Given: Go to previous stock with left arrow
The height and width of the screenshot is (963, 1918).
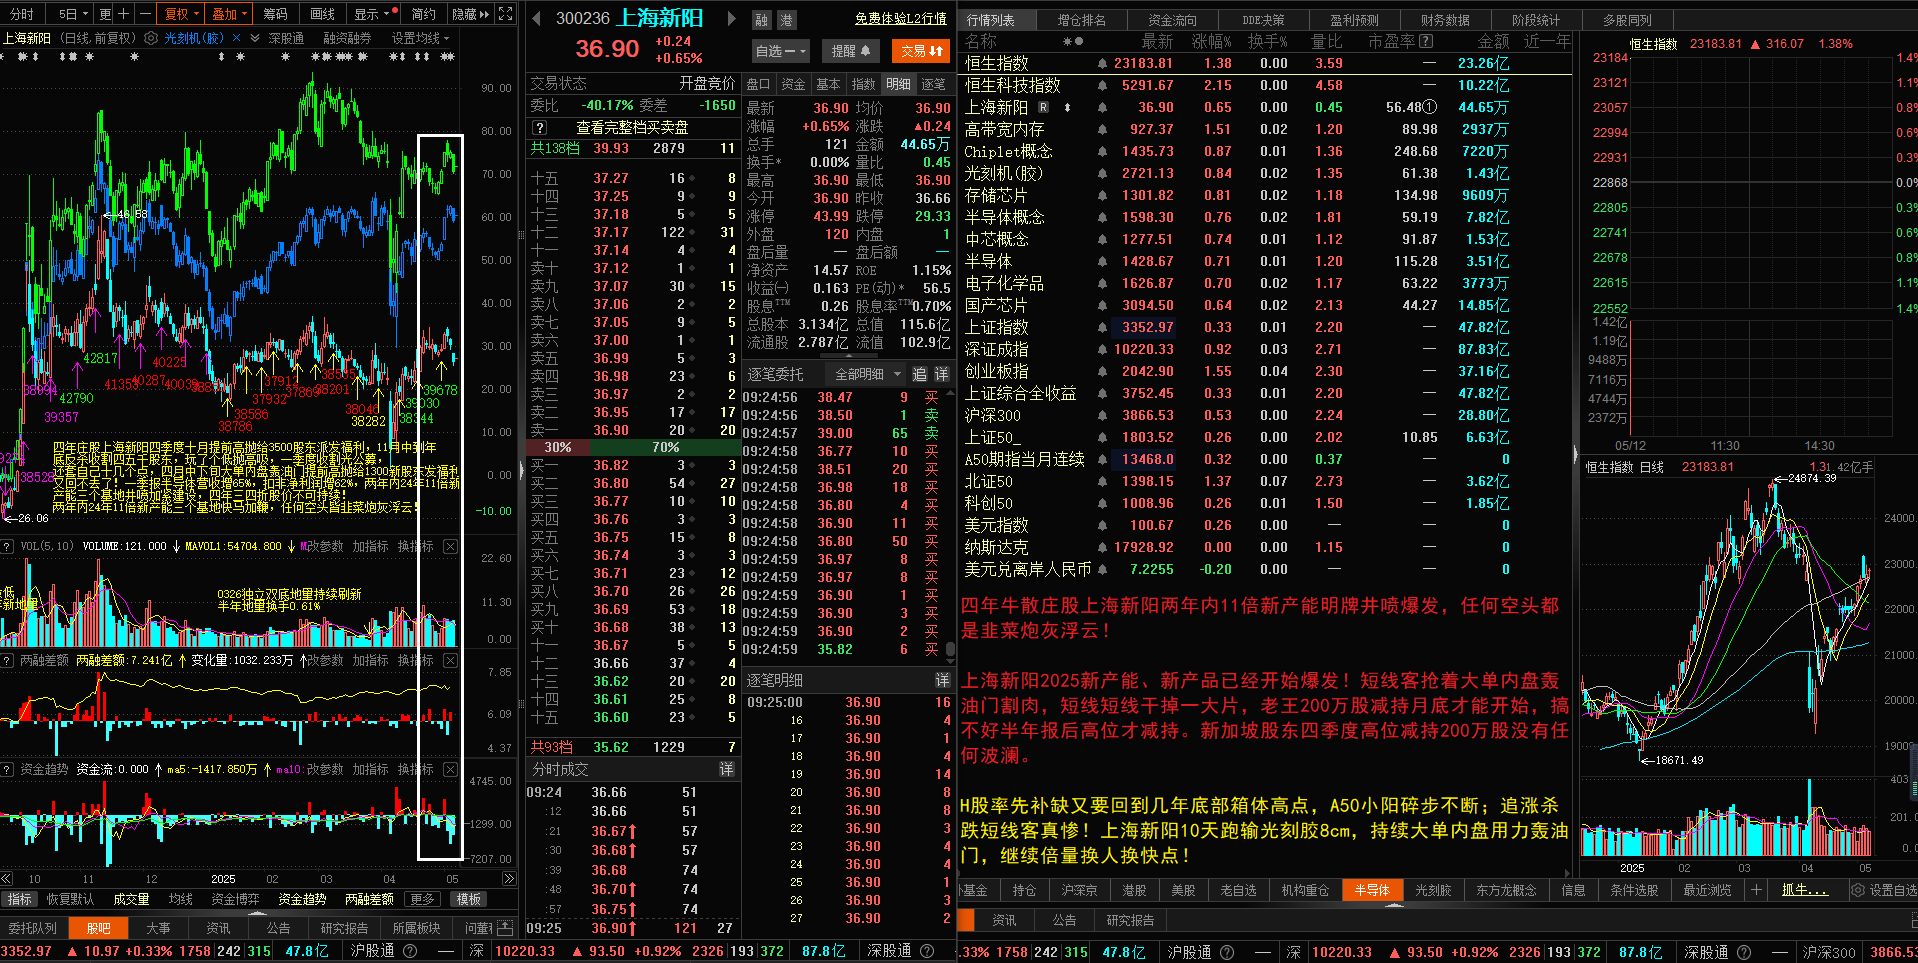Looking at the screenshot, I should (536, 18).
